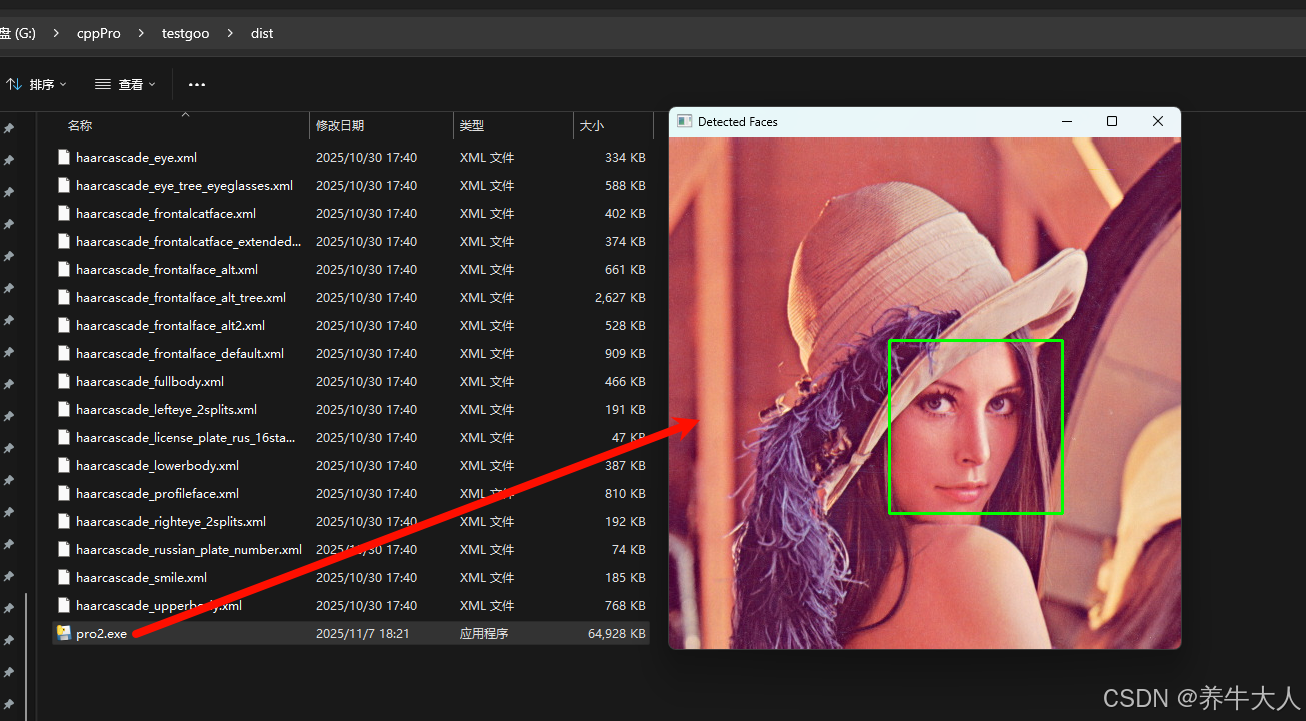
Task: Expand the chevron between testgoo and dist
Action: tap(230, 33)
